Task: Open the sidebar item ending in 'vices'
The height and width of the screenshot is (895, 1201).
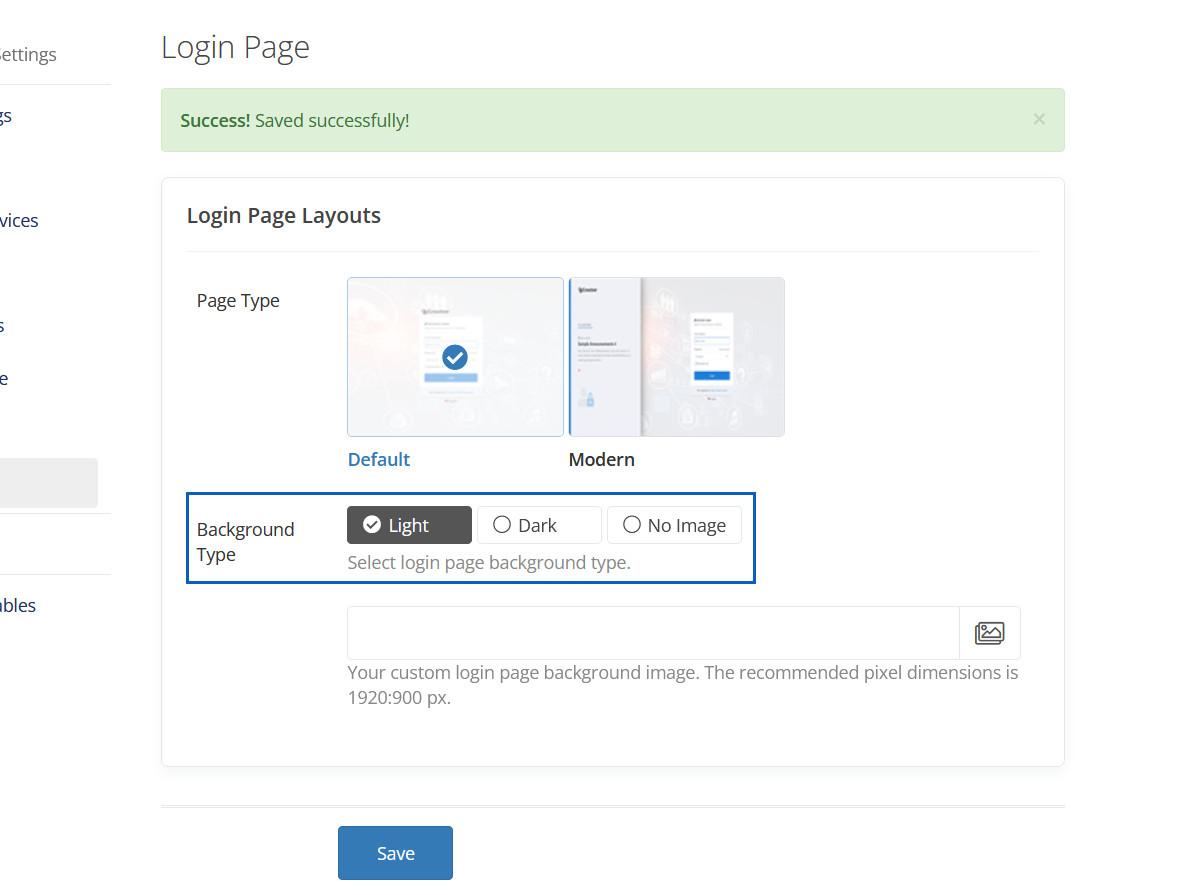Action: (x=19, y=221)
